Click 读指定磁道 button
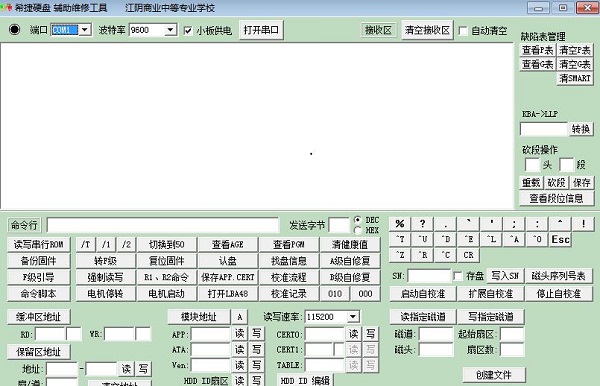Image resolution: width=600 pixels, height=386 pixels. click(x=423, y=317)
